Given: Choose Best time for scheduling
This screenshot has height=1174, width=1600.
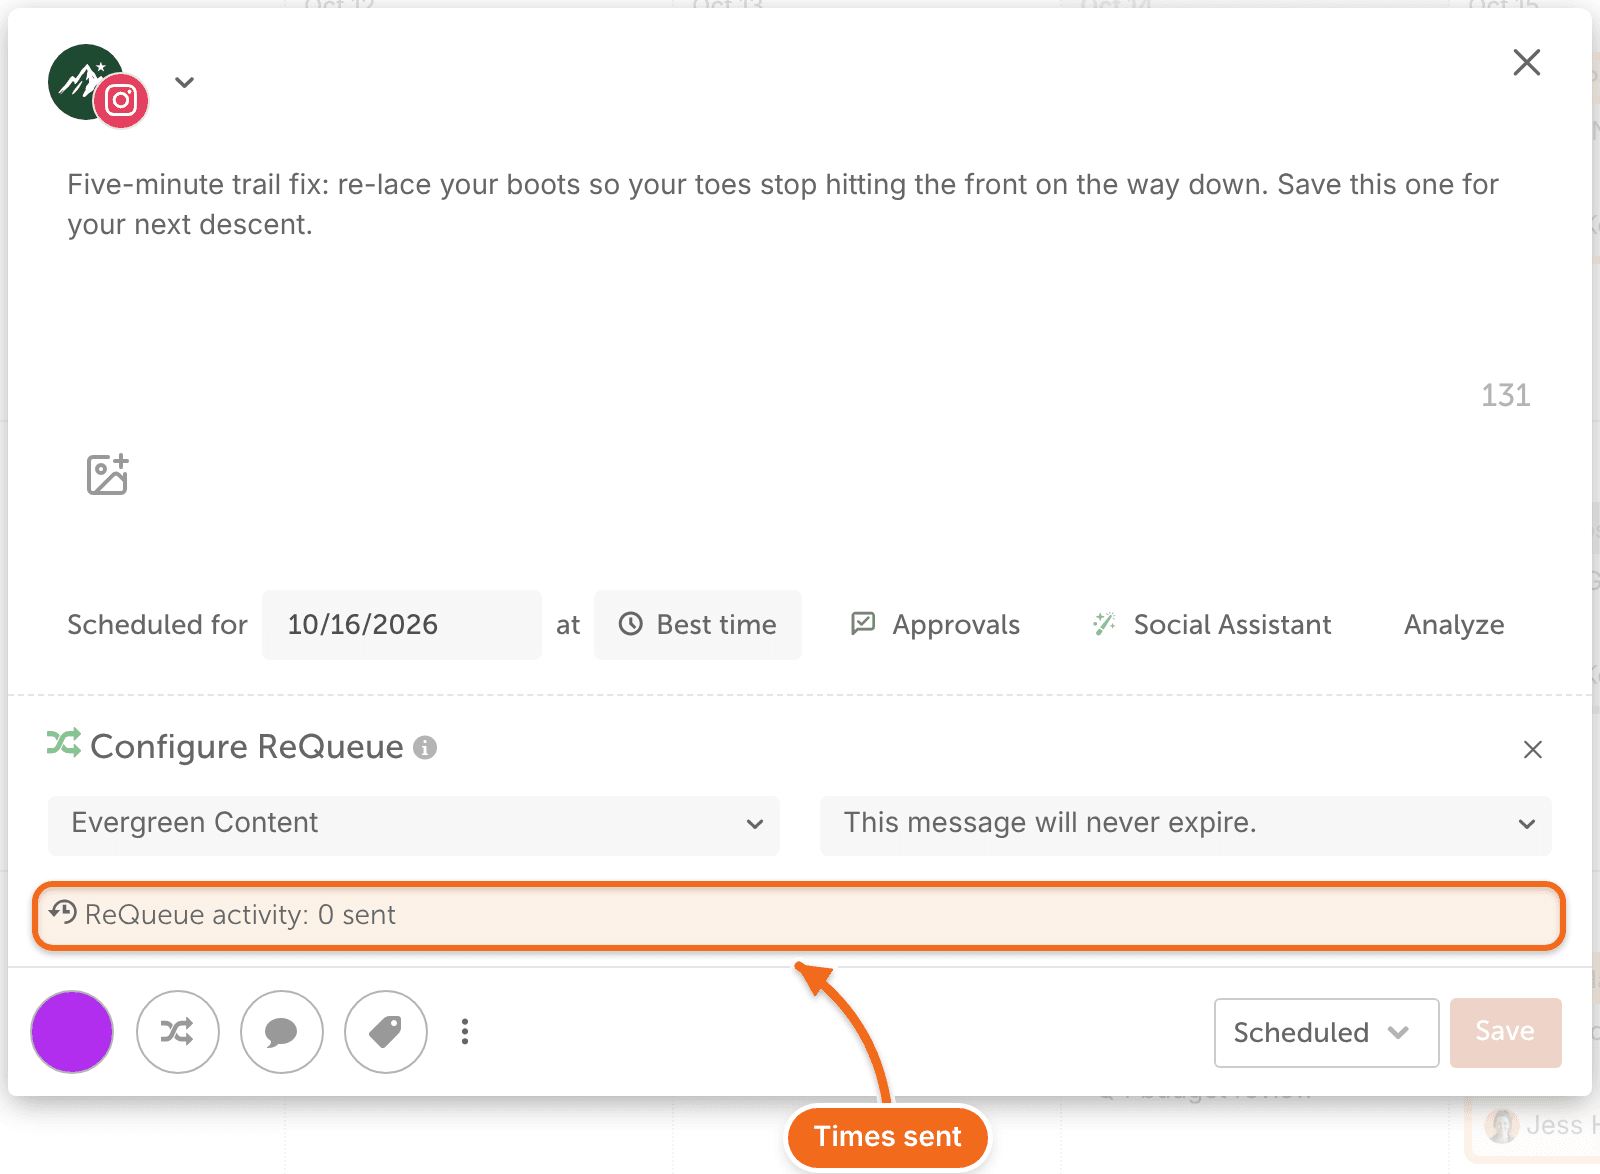Looking at the screenshot, I should point(698,625).
